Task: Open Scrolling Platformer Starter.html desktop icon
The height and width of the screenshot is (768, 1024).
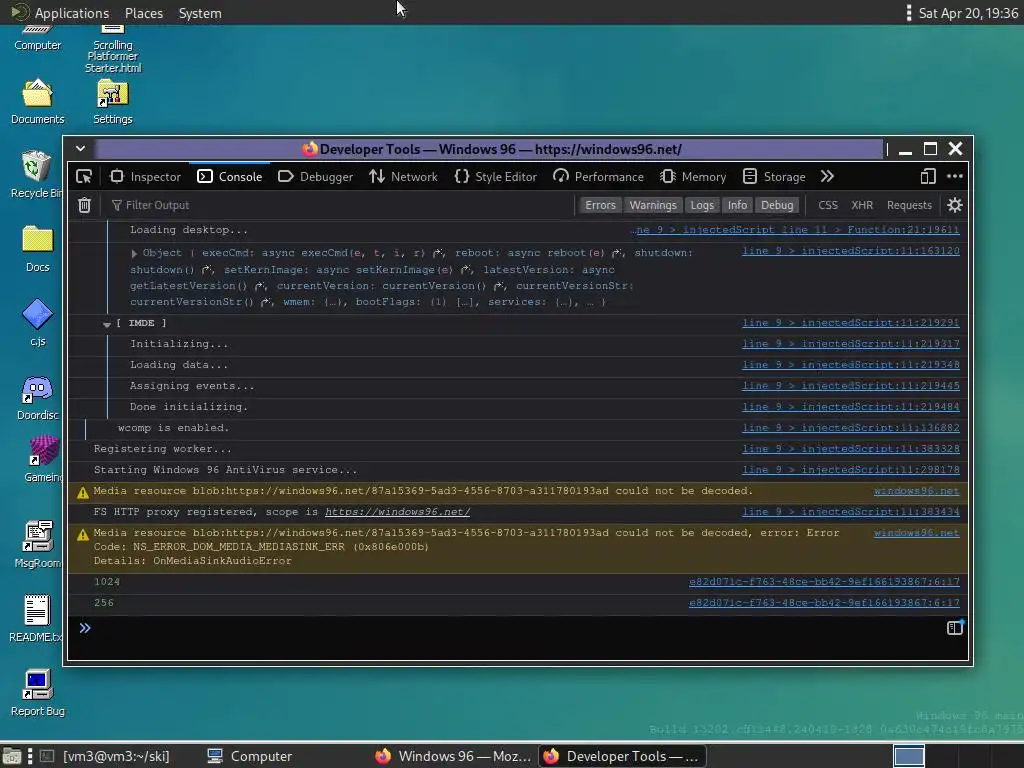Action: [x=112, y=49]
